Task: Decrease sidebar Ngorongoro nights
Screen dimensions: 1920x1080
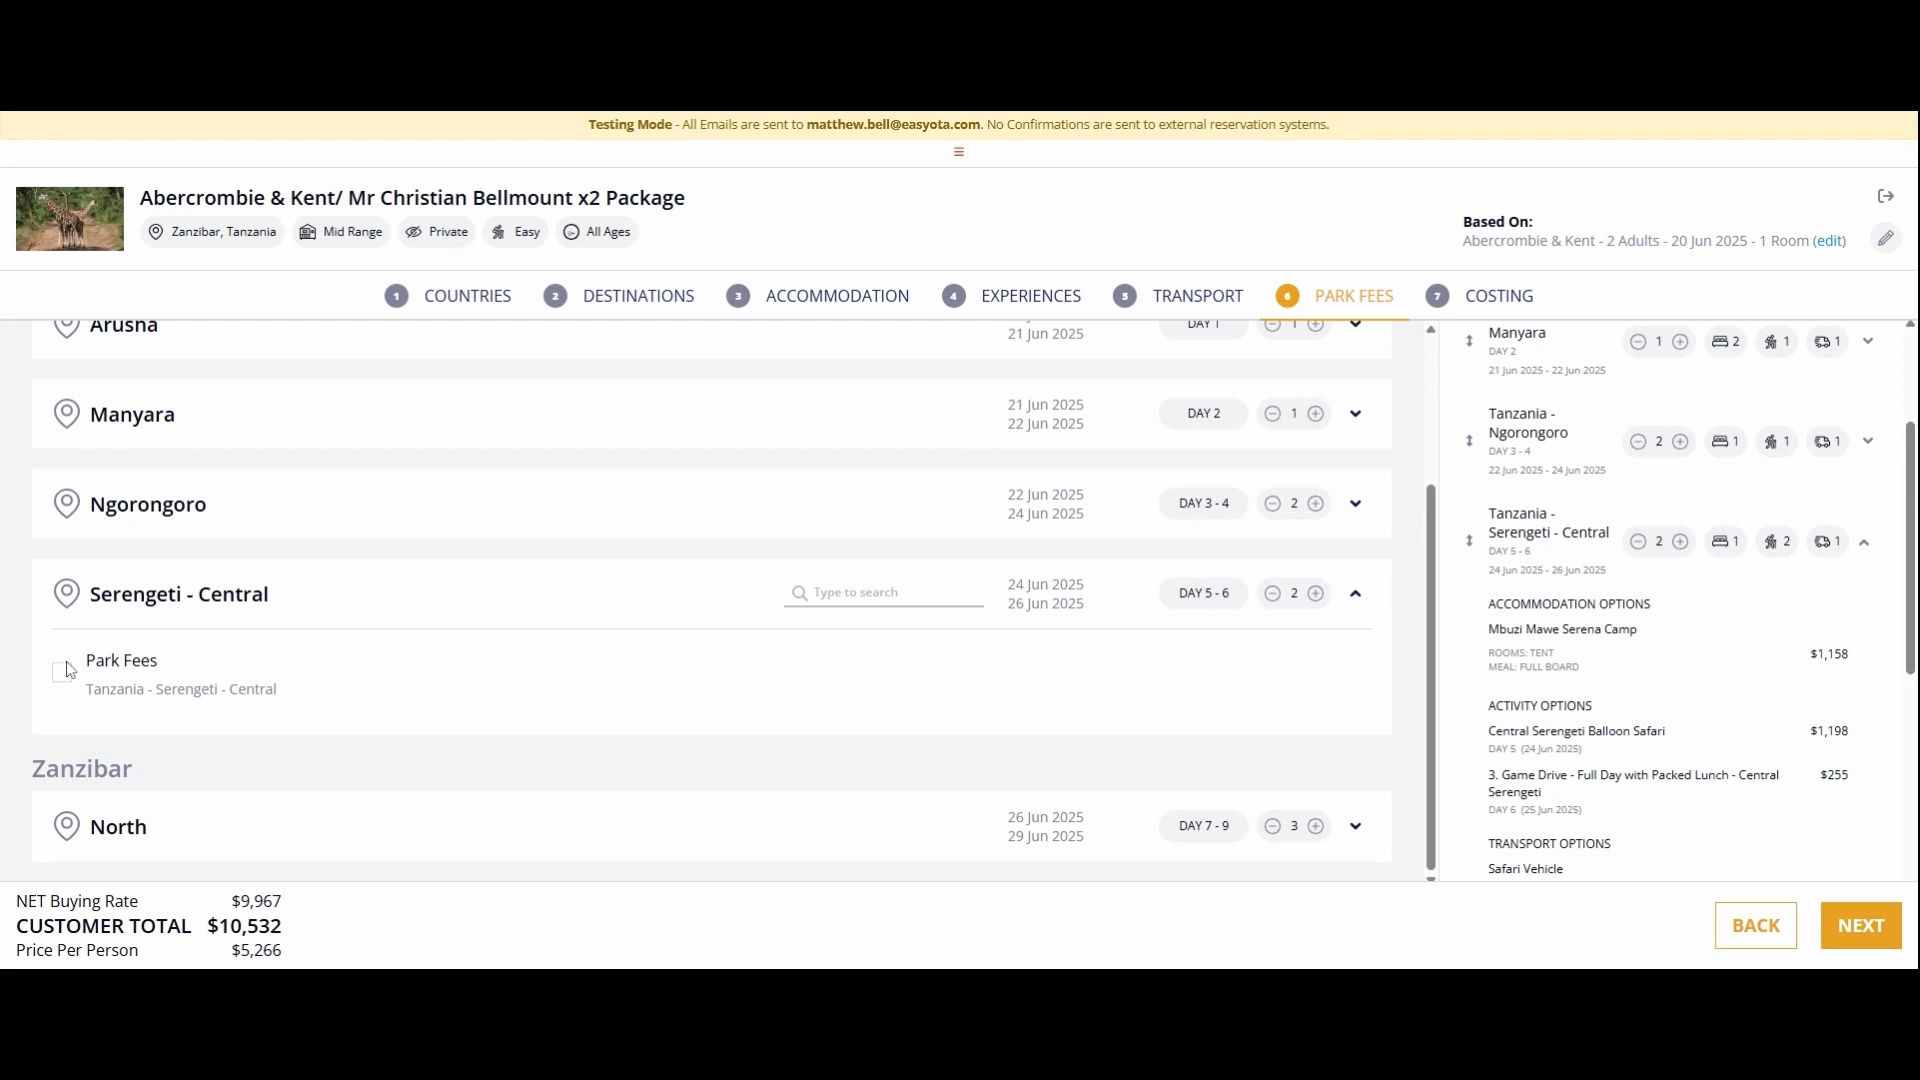Action: click(1637, 441)
